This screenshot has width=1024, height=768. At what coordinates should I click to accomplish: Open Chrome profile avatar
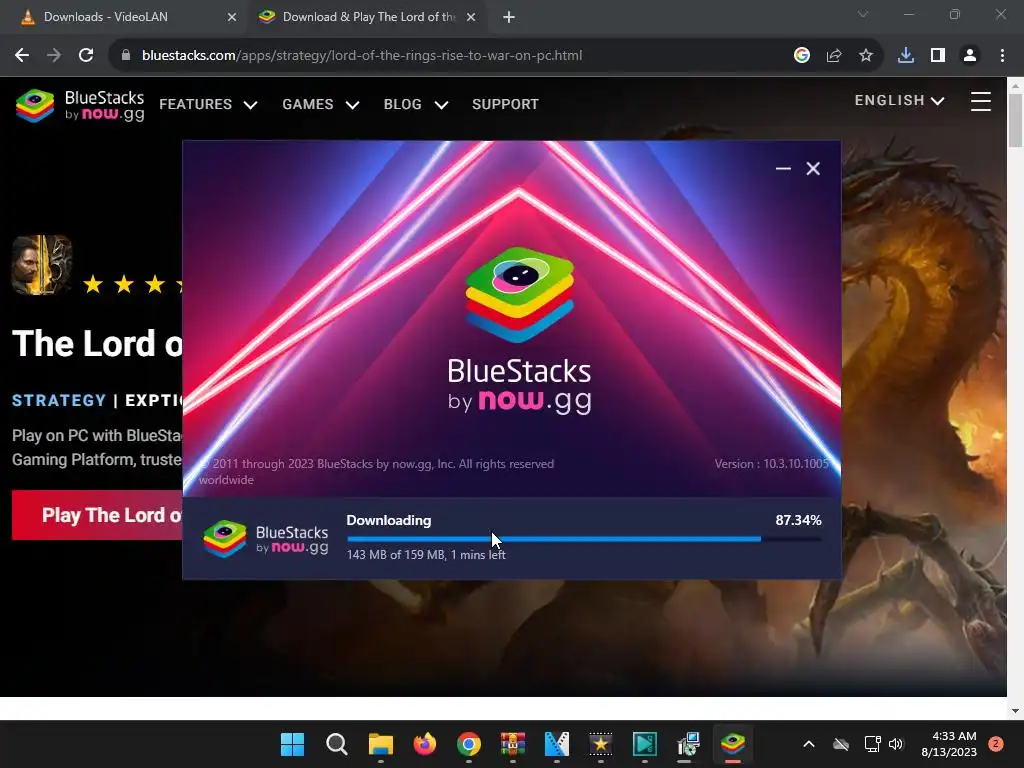tap(970, 56)
